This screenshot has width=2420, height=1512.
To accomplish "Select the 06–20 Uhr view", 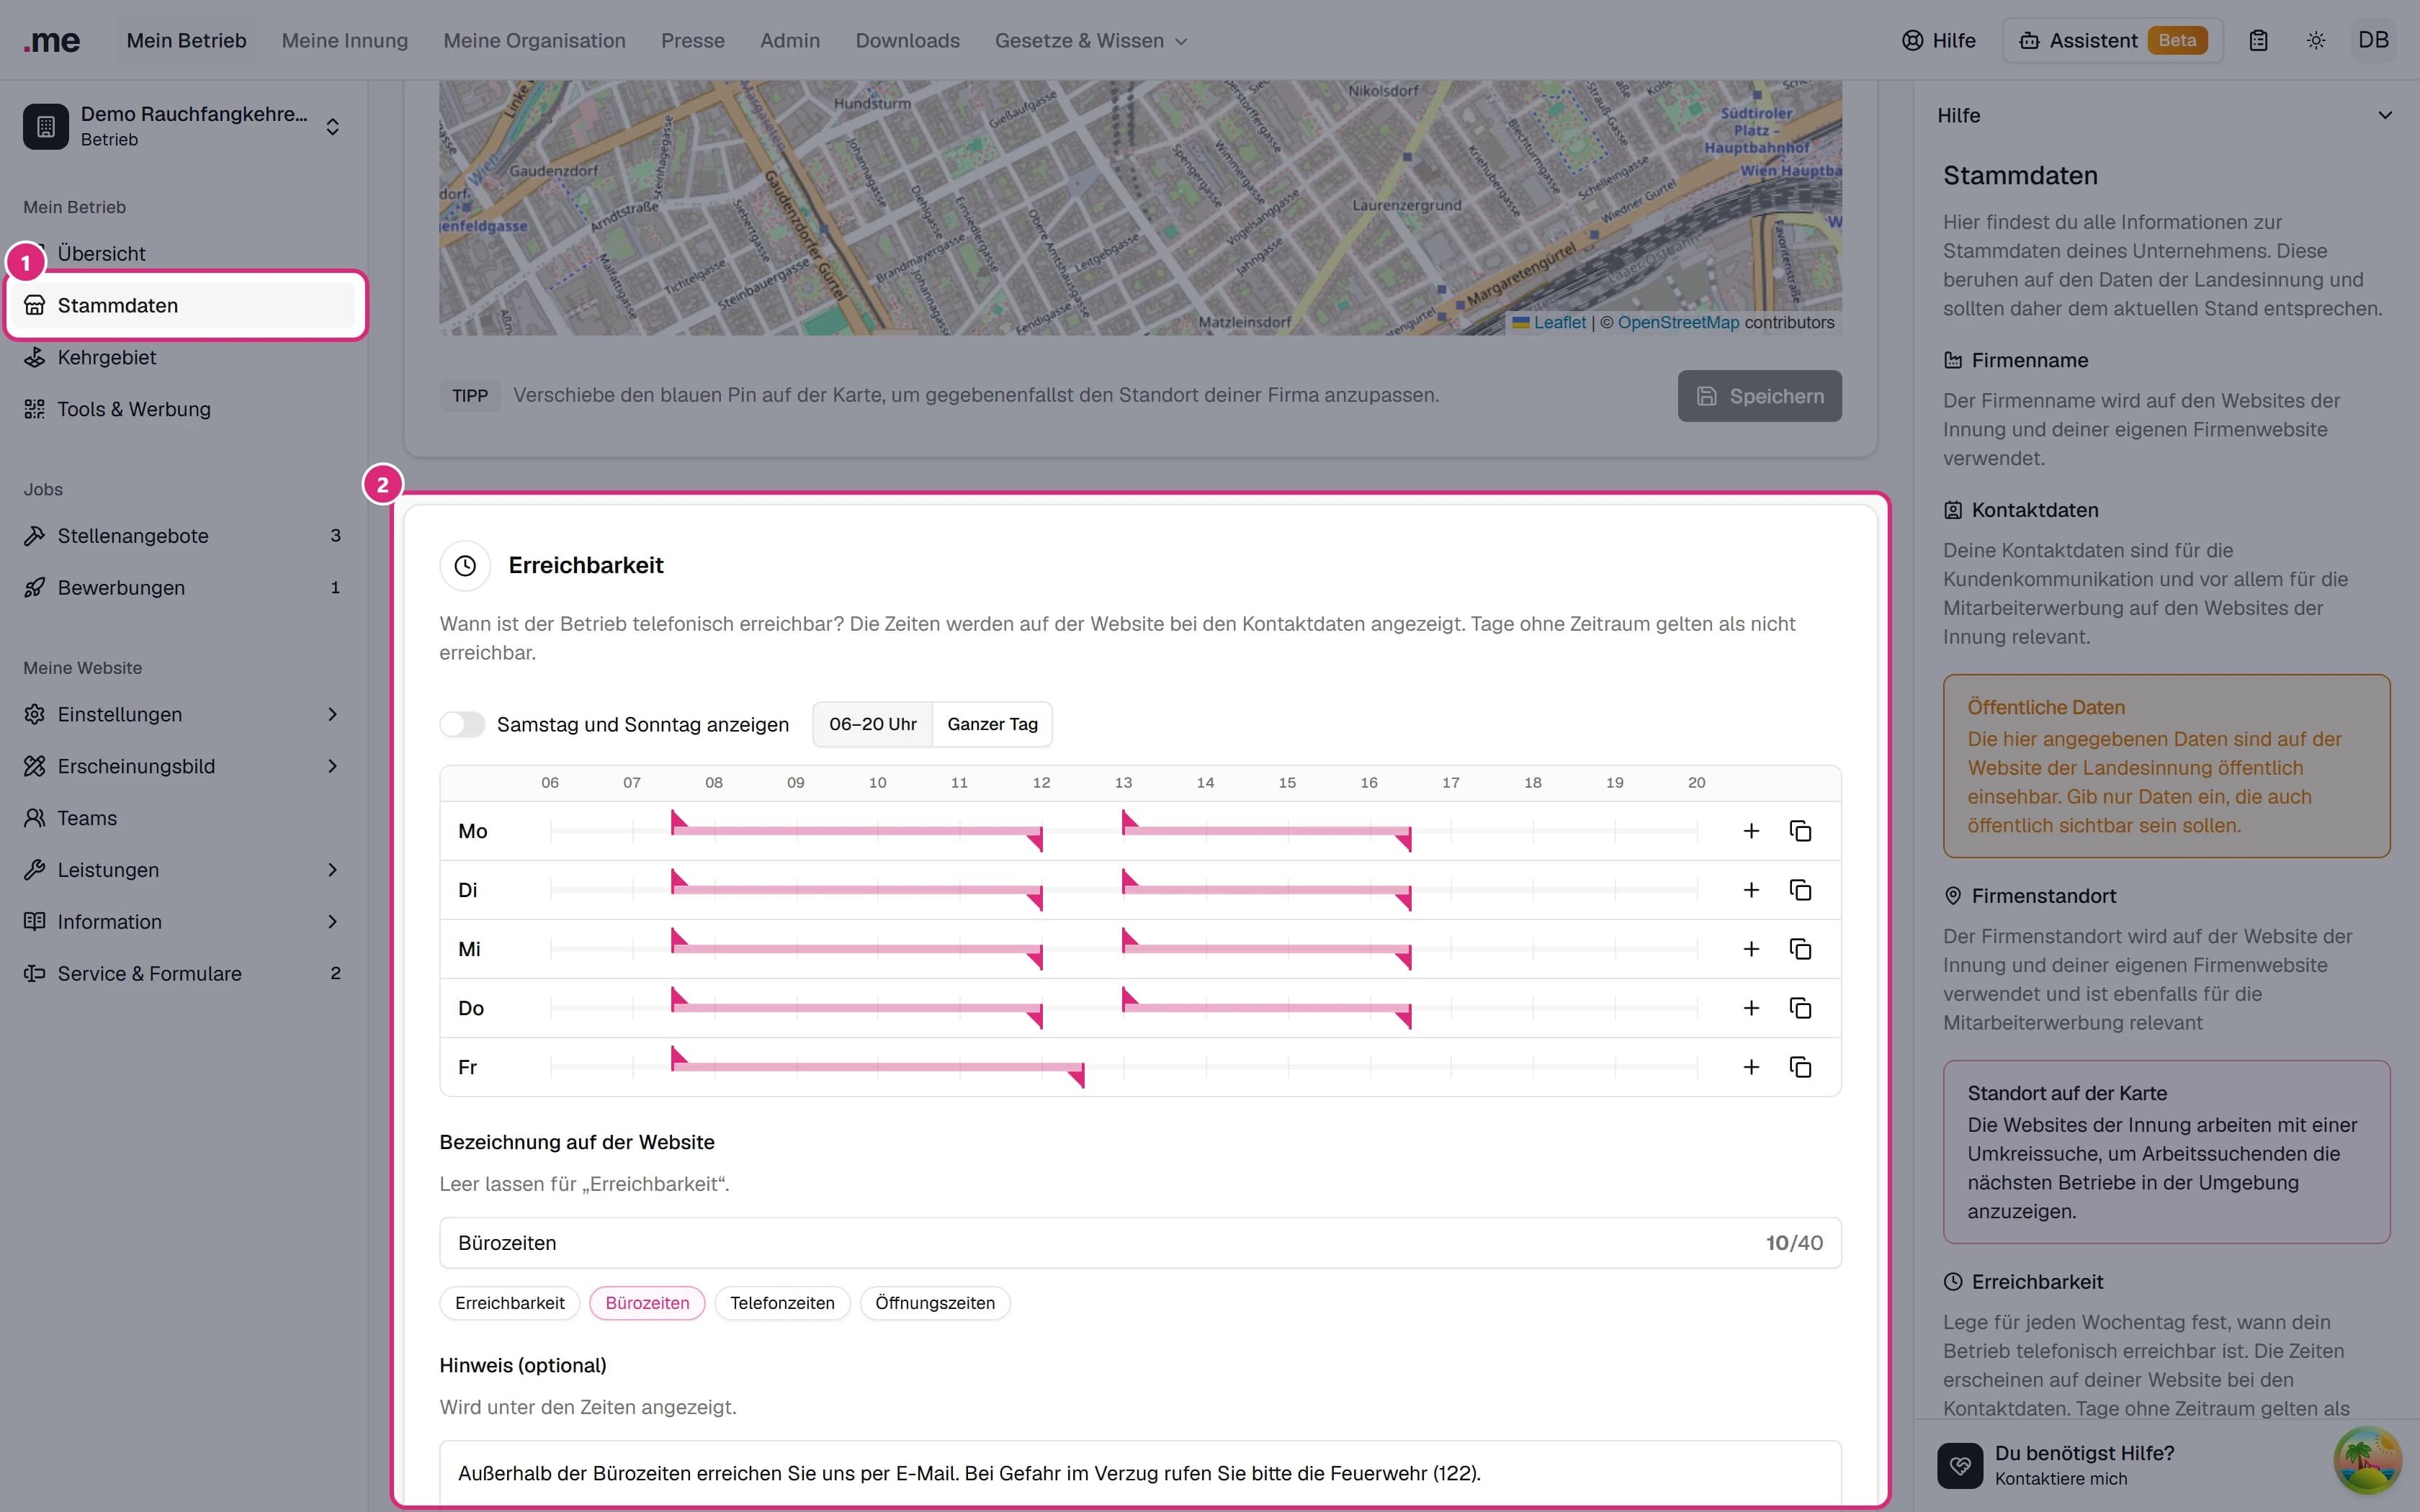I will pos(873,724).
